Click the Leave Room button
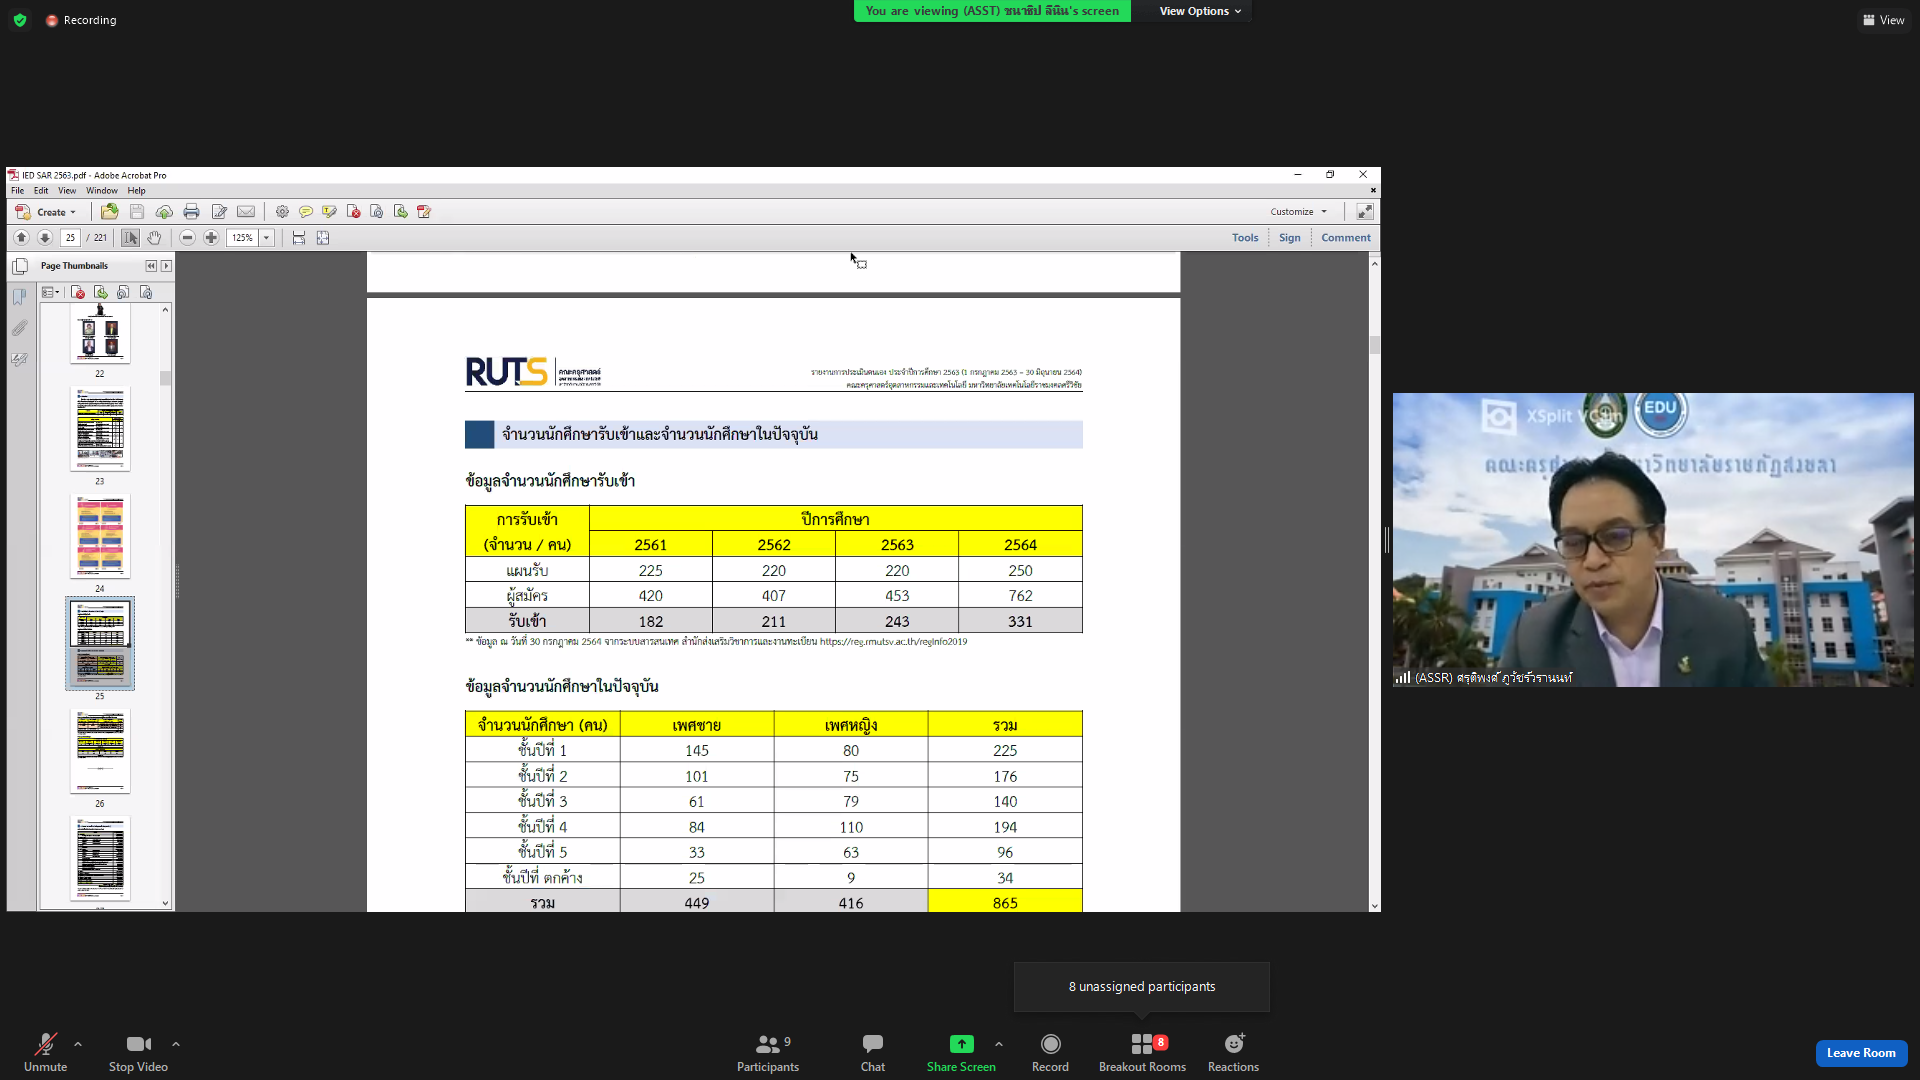The image size is (1920, 1080). [x=1861, y=1053]
